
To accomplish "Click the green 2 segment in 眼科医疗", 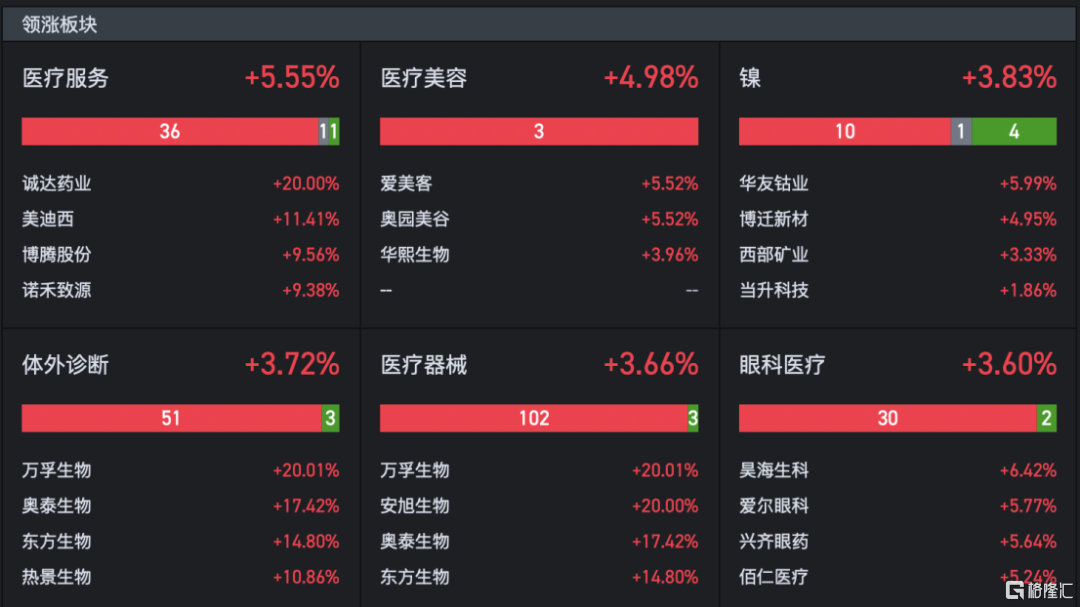I will point(1047,418).
